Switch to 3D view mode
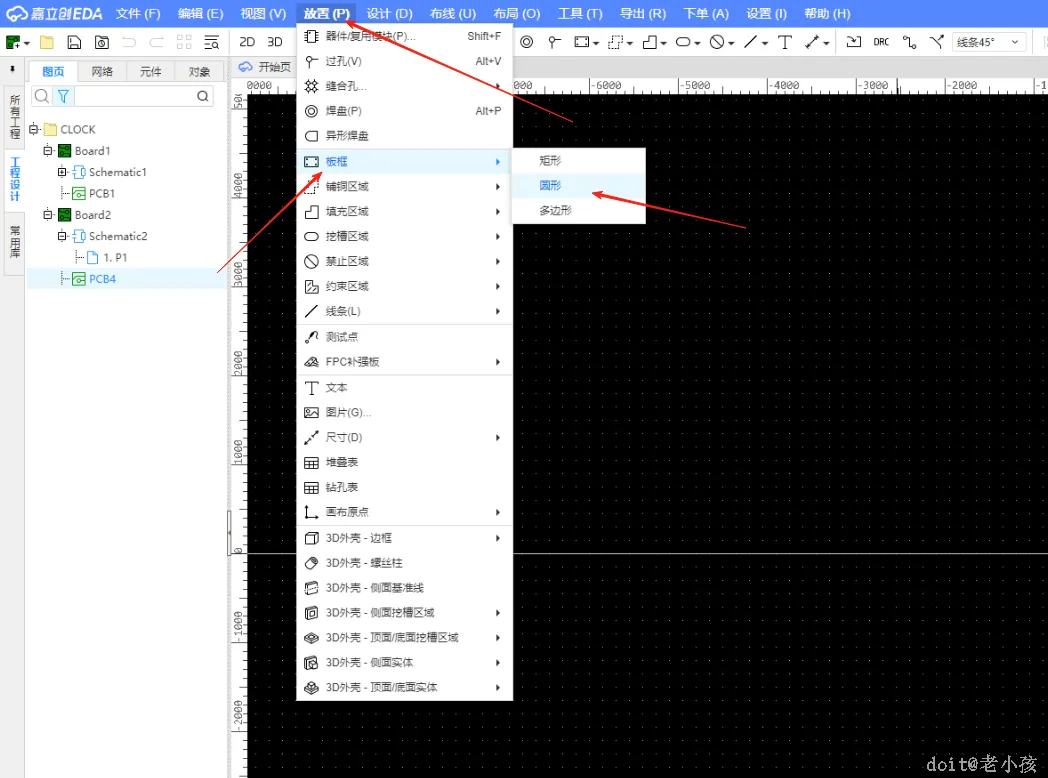1048x778 pixels. click(x=275, y=42)
